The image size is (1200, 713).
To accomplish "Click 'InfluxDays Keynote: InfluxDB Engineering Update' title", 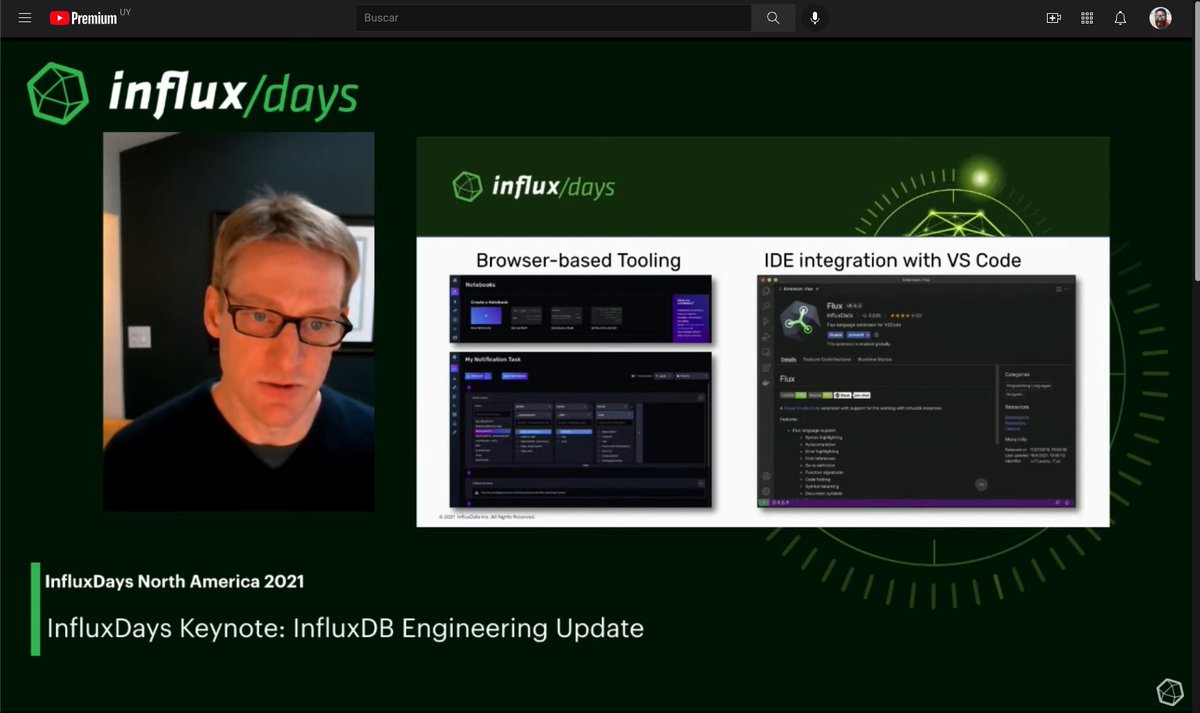I will pyautogui.click(x=346, y=629).
